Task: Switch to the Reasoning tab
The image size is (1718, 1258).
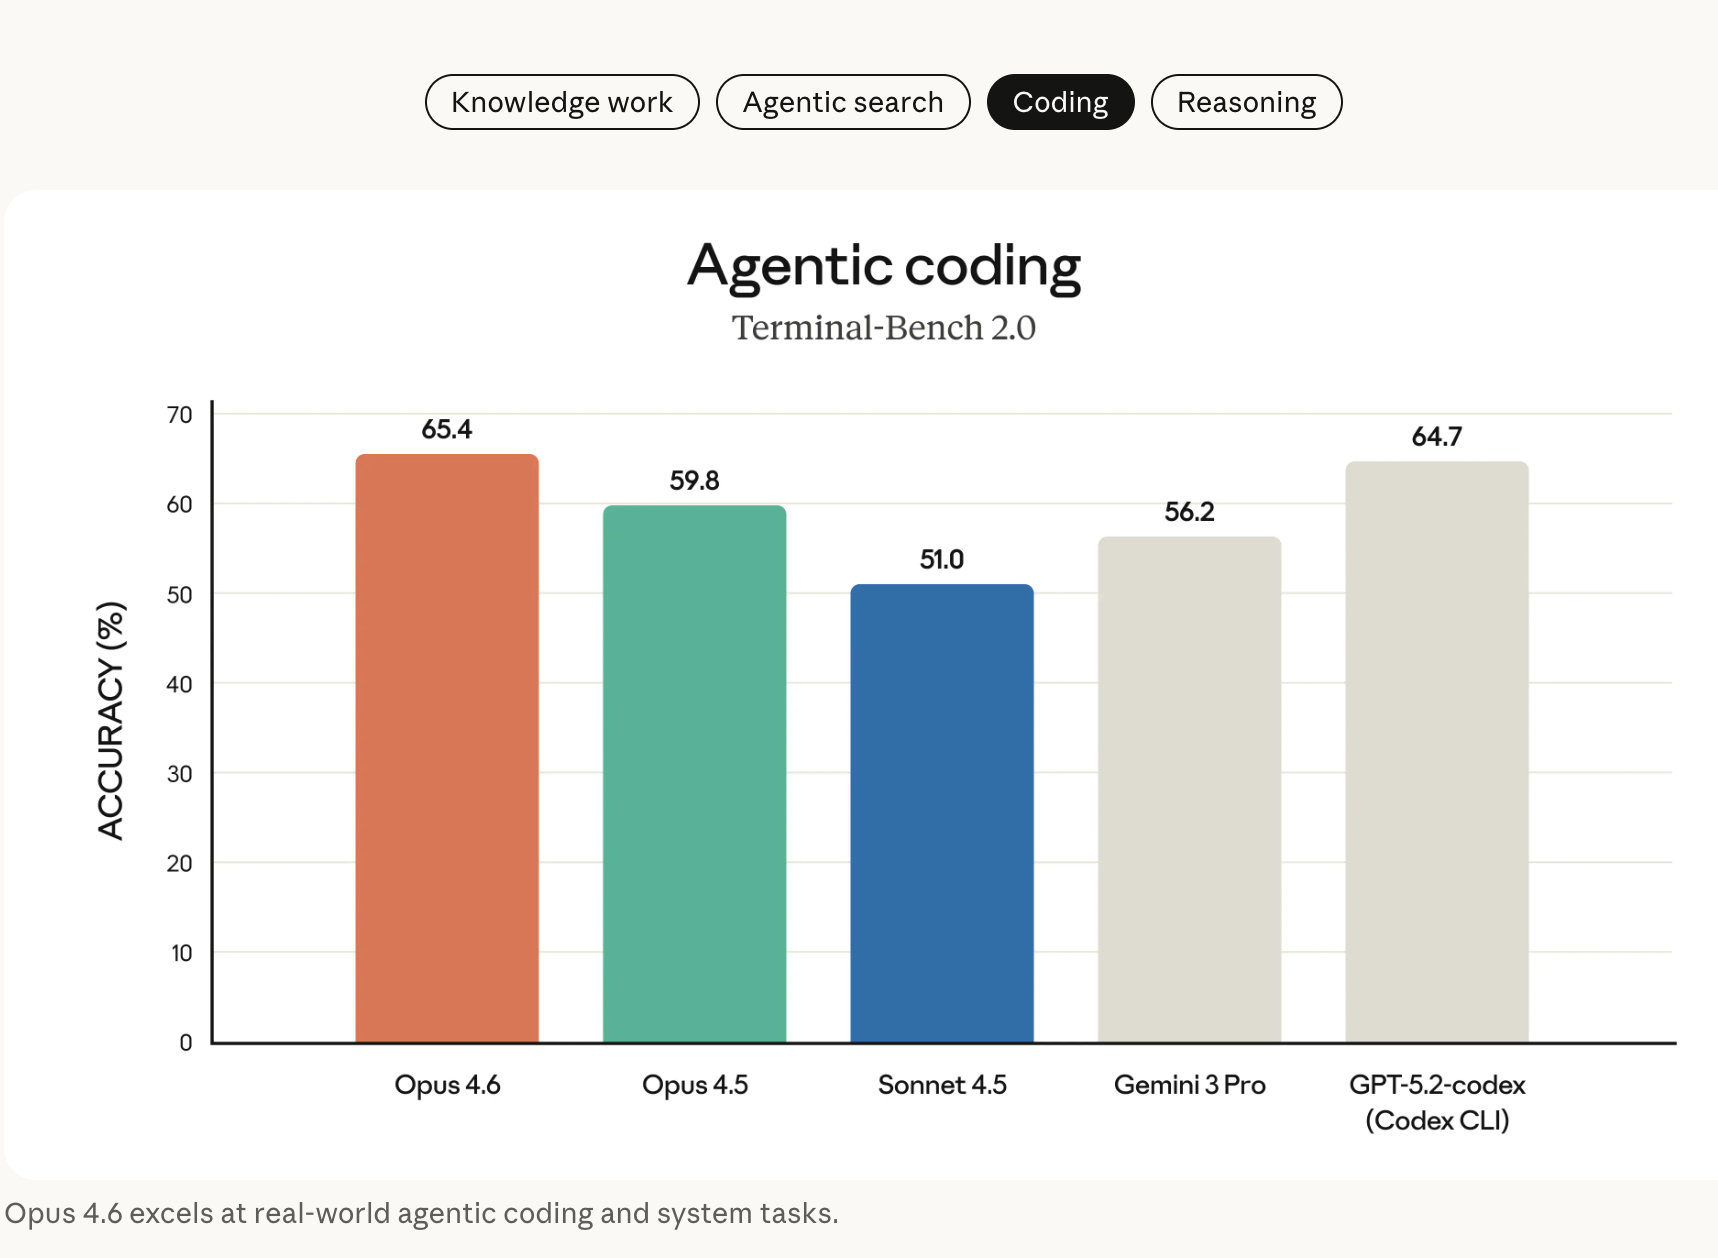Action: 1246,102
